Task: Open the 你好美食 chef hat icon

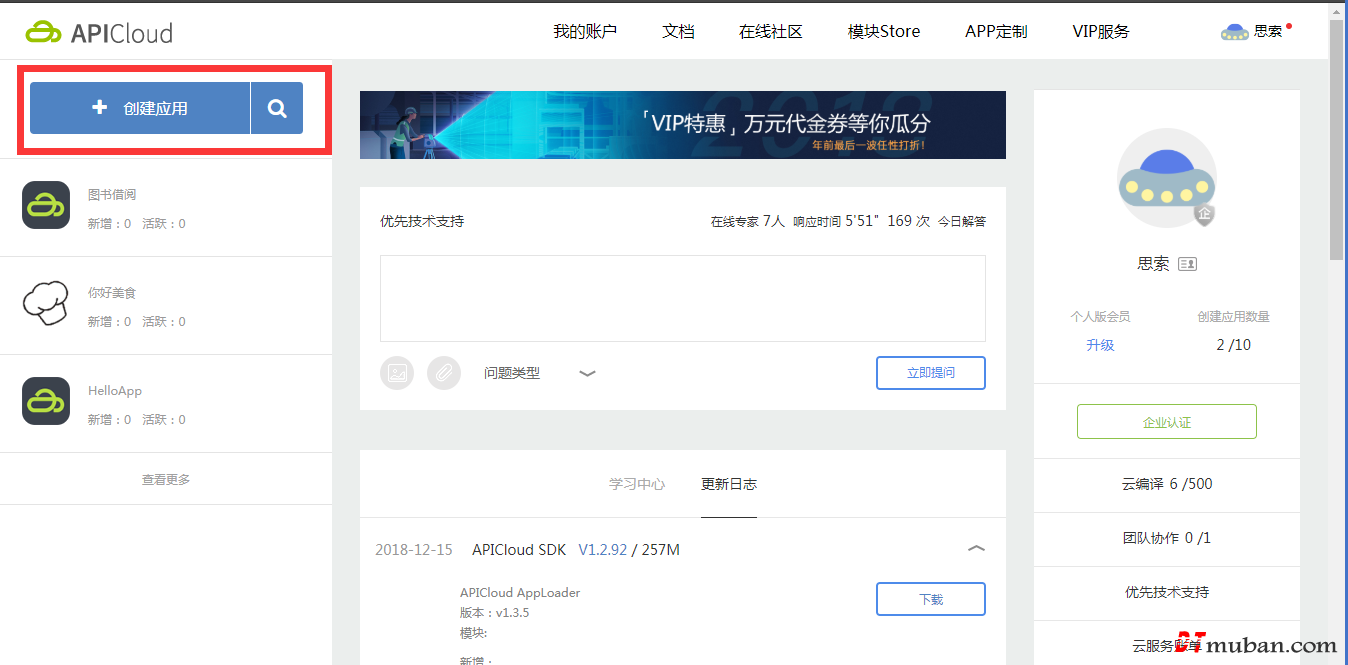Action: tap(46, 303)
